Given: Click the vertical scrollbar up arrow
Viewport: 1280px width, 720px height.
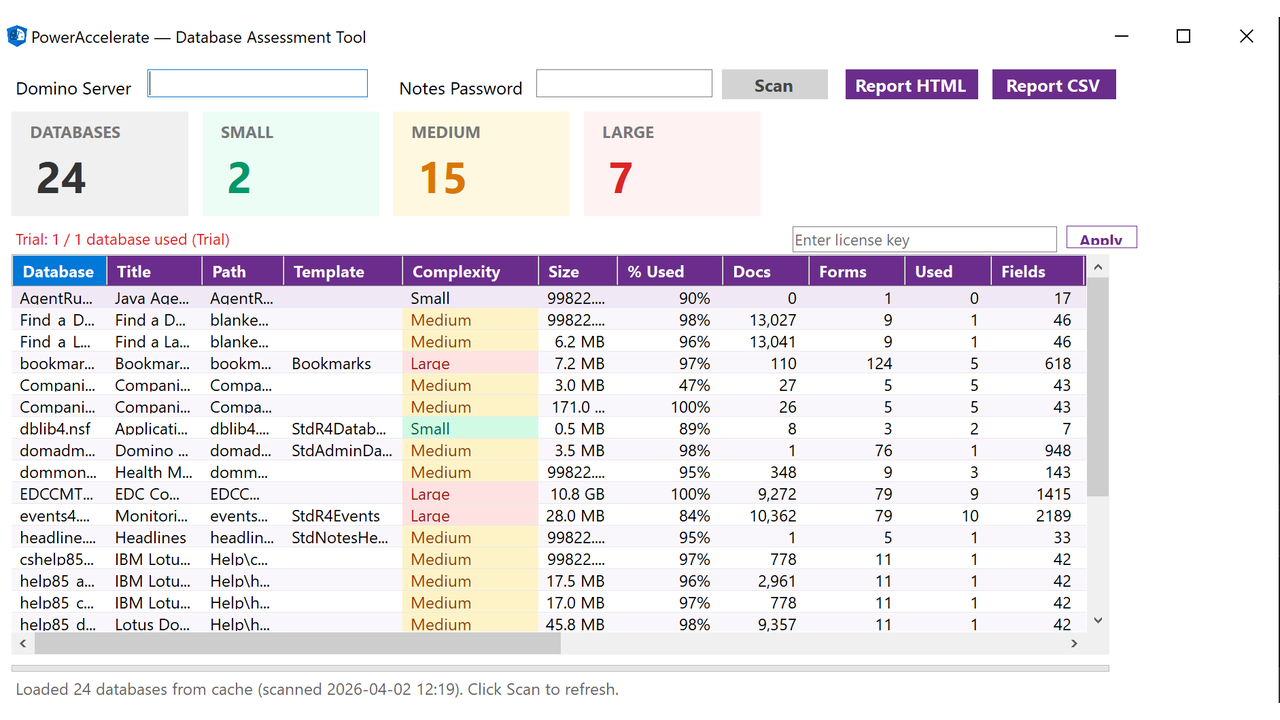Looking at the screenshot, I should (1097, 267).
